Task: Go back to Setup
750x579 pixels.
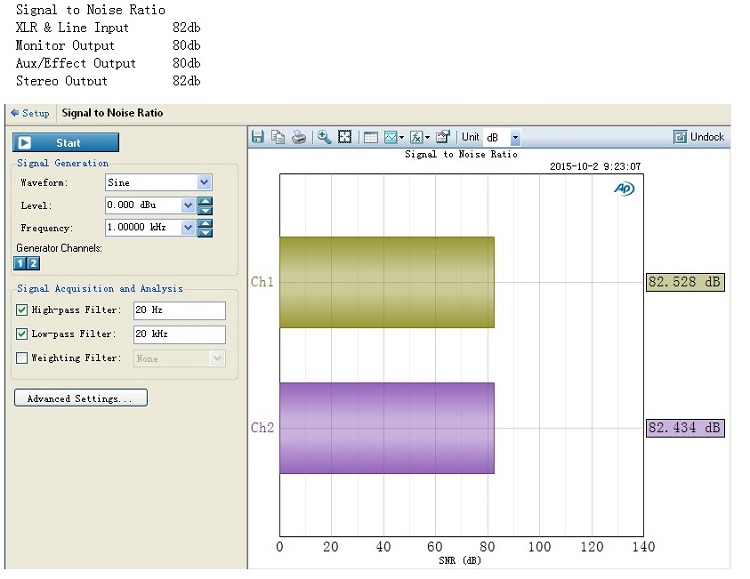Action: tap(29, 113)
